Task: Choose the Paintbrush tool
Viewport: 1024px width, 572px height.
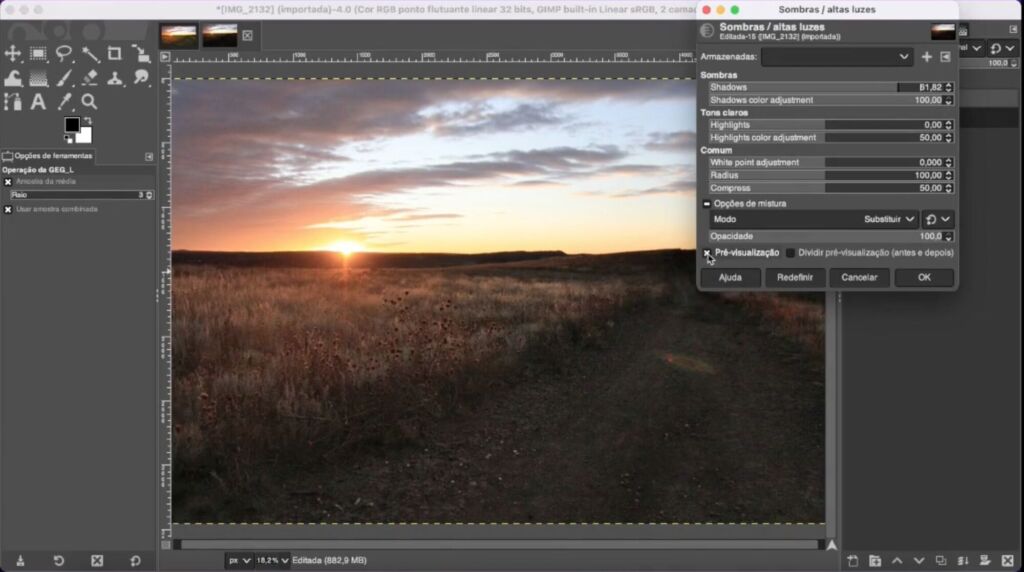Action: point(64,78)
